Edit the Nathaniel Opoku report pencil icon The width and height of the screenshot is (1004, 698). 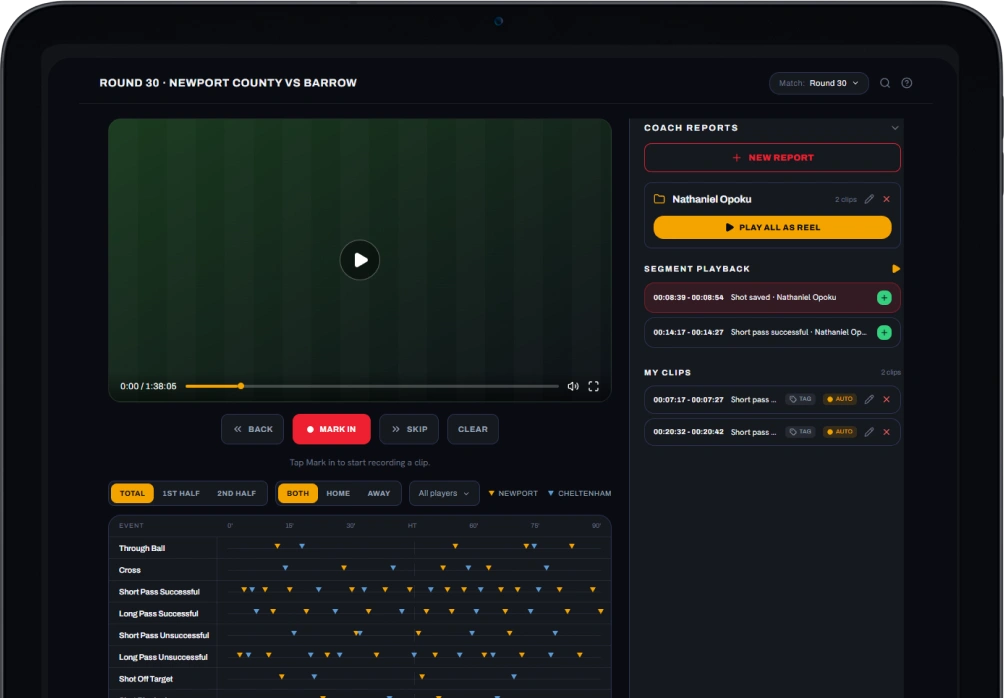[869, 199]
